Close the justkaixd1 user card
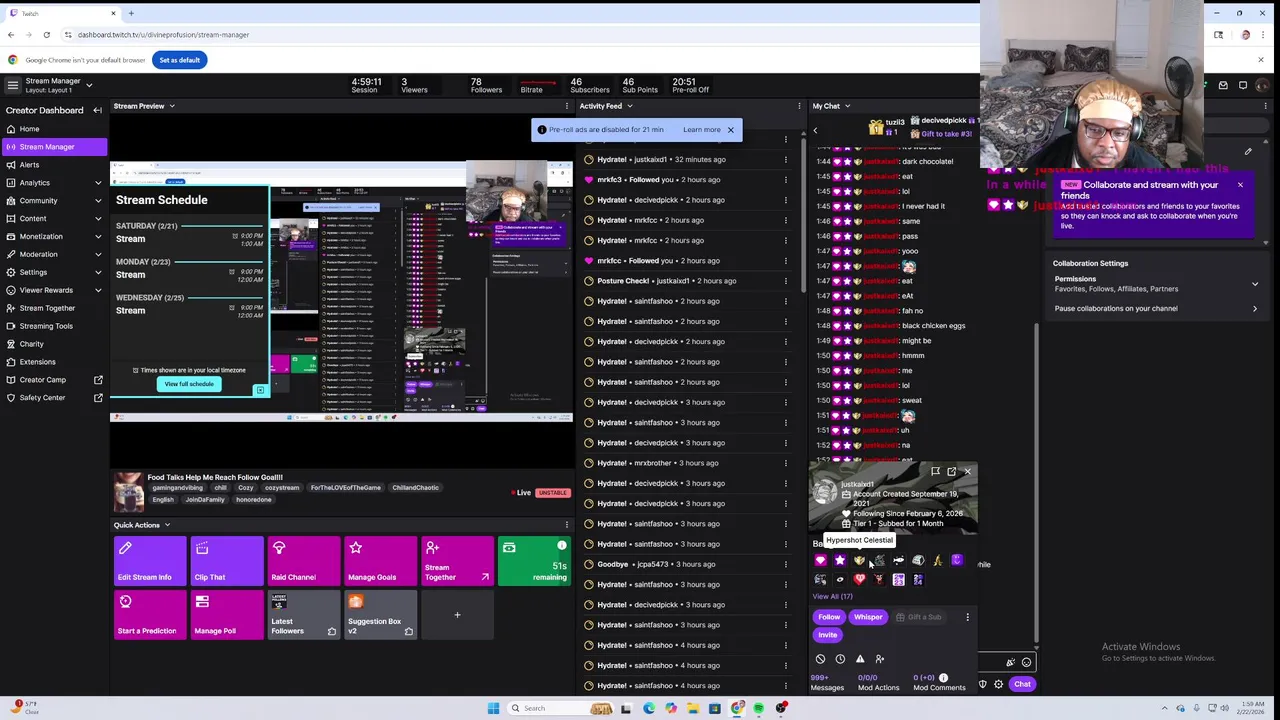1280x720 pixels. 967,471
